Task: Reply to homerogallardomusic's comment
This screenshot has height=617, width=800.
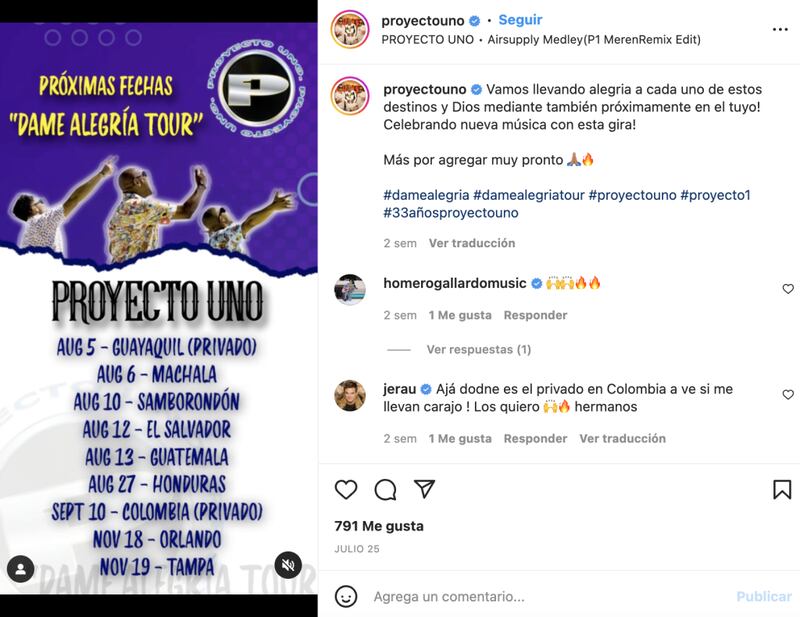Action: click(x=535, y=315)
